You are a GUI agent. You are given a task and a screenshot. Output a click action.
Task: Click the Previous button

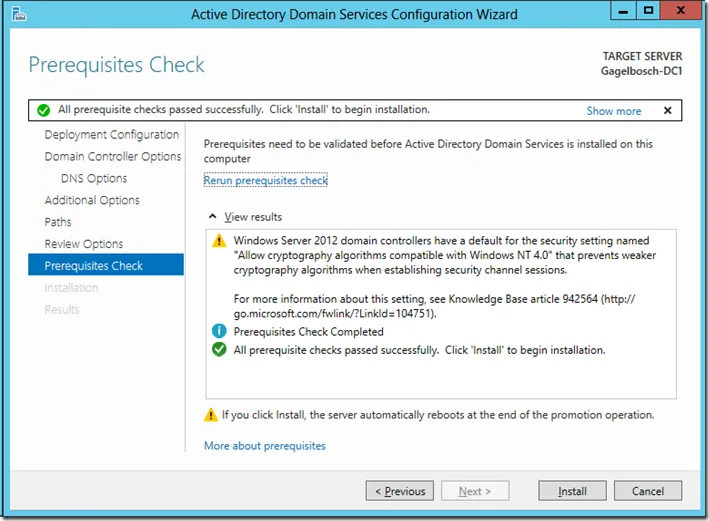tap(400, 491)
